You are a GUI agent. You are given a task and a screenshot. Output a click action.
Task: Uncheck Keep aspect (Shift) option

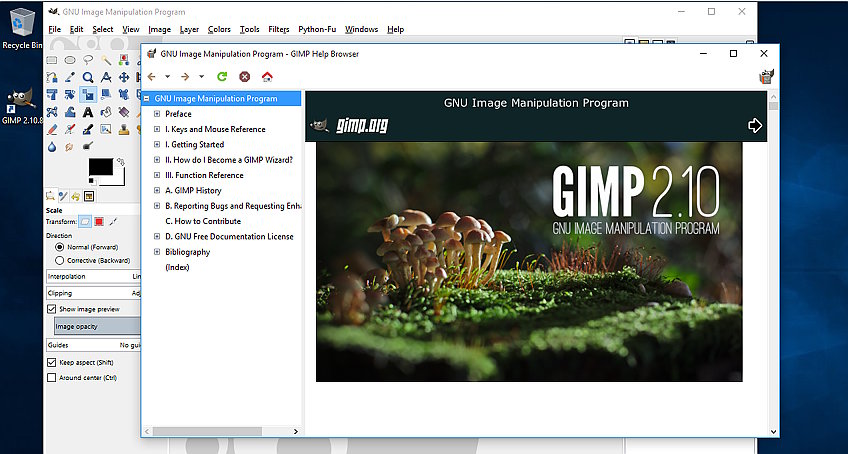coord(52,362)
